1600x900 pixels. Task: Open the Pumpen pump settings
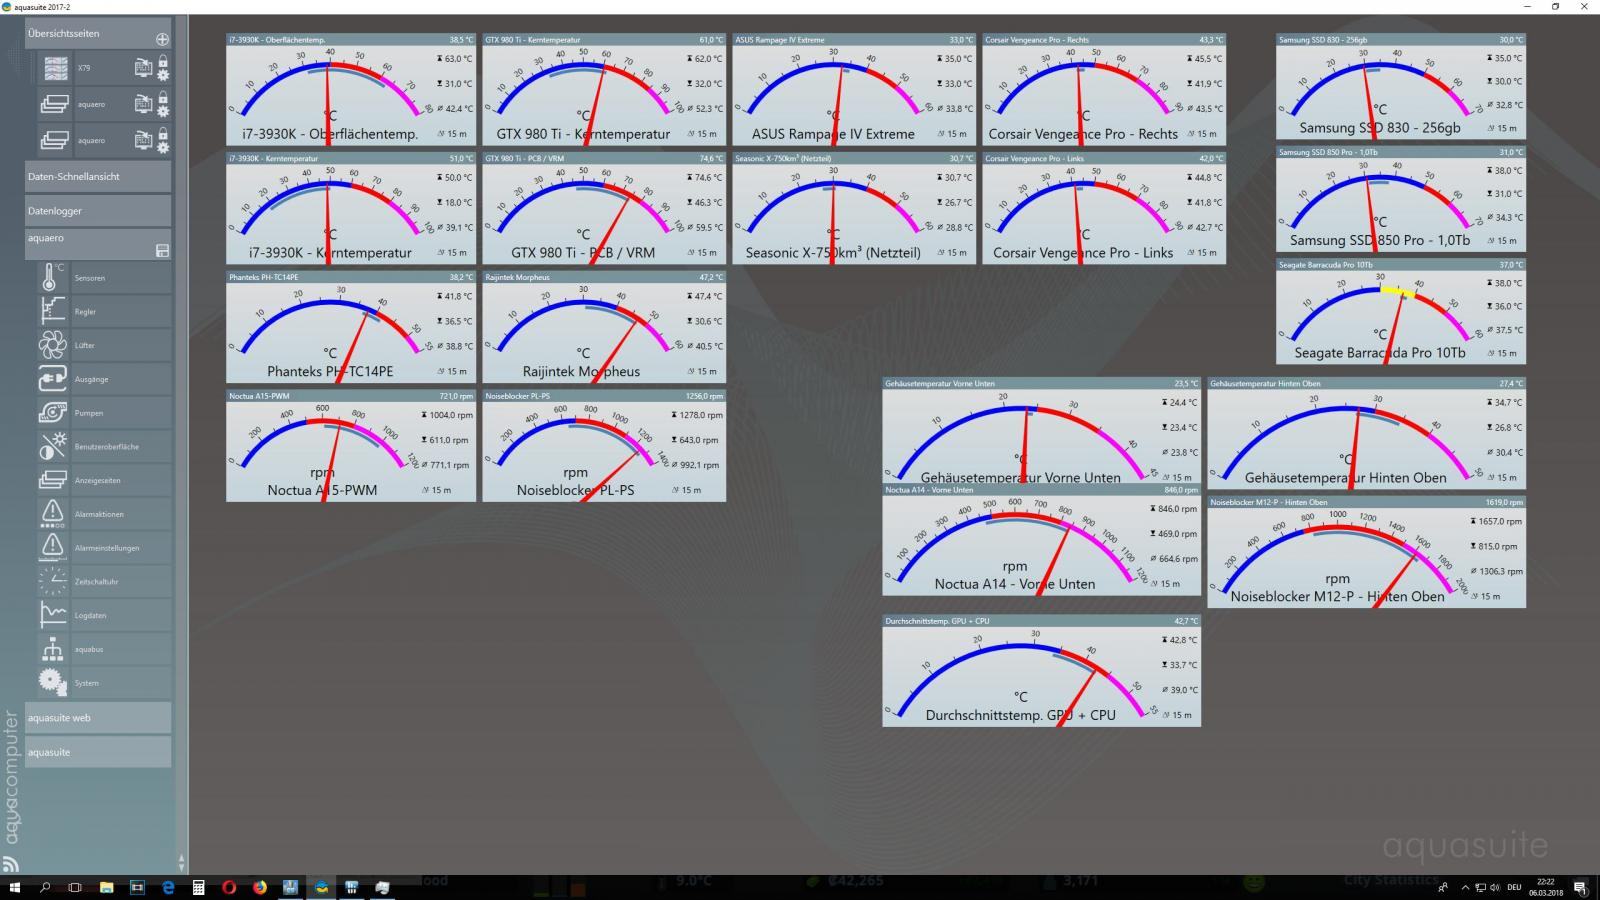(52, 413)
